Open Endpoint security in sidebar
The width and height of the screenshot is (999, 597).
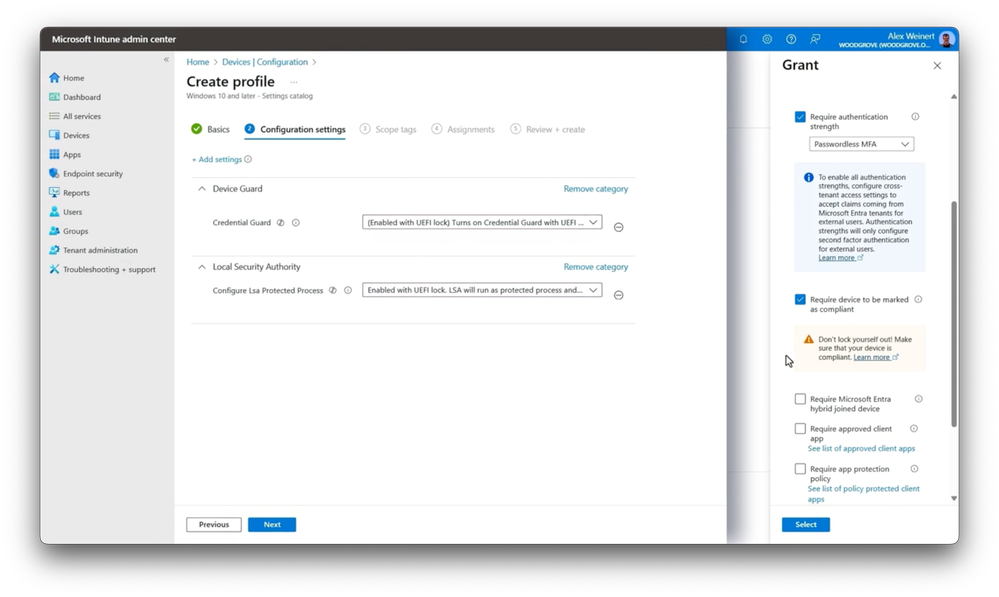[92, 173]
